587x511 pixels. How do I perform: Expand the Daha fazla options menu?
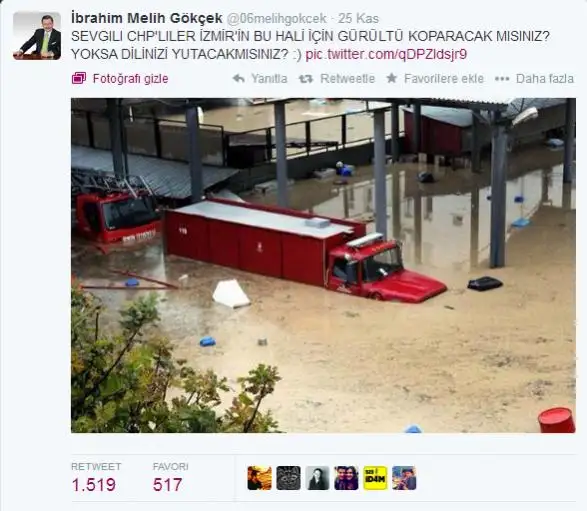pos(545,79)
